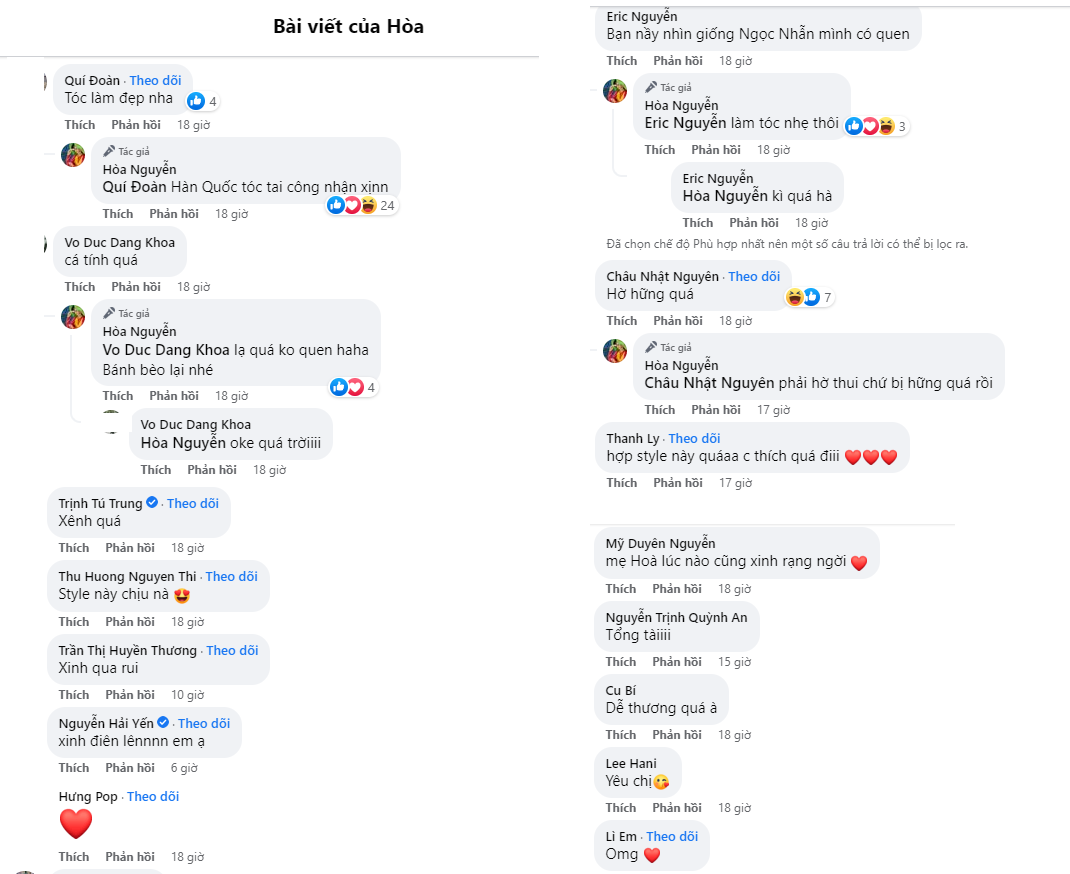Open Nguyễn Trịnh Quỳnh An's profile
Image resolution: width=1070 pixels, height=874 pixels.
pyautogui.click(x=676, y=617)
